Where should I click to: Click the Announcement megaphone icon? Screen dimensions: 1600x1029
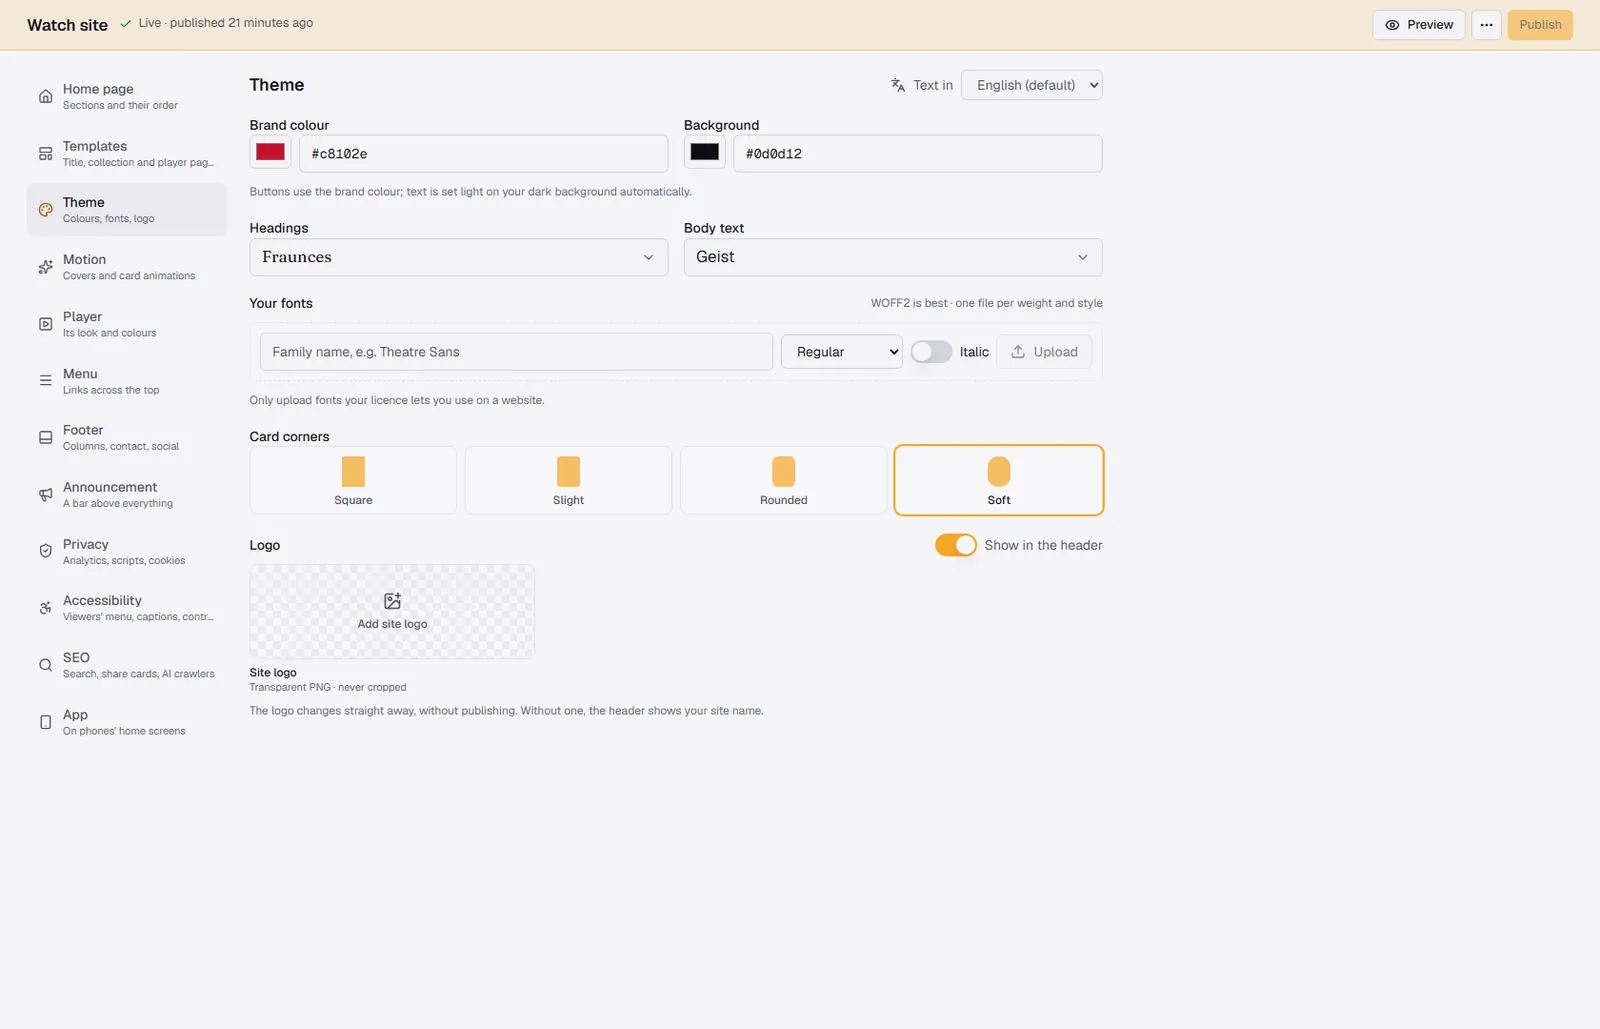tap(45, 494)
